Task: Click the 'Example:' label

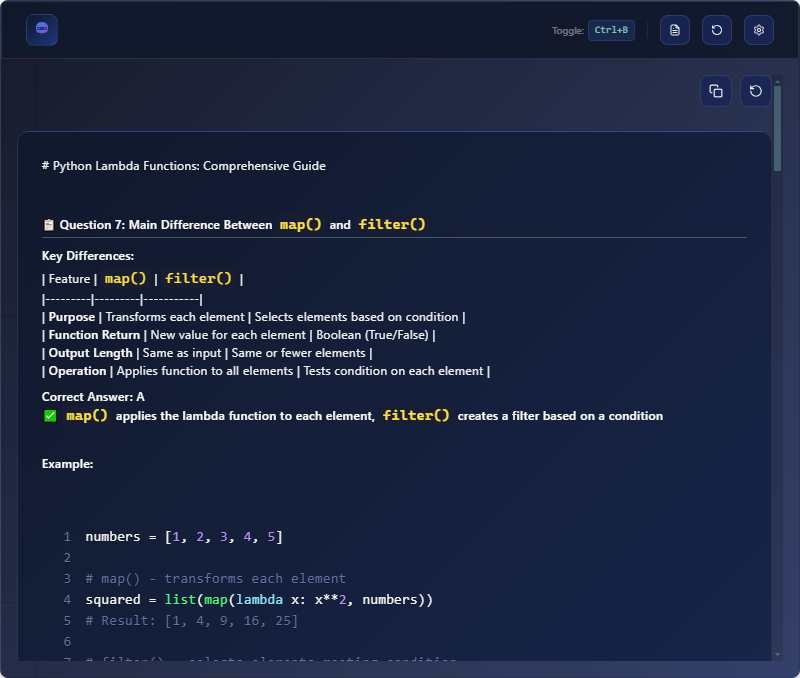Action: click(x=67, y=464)
